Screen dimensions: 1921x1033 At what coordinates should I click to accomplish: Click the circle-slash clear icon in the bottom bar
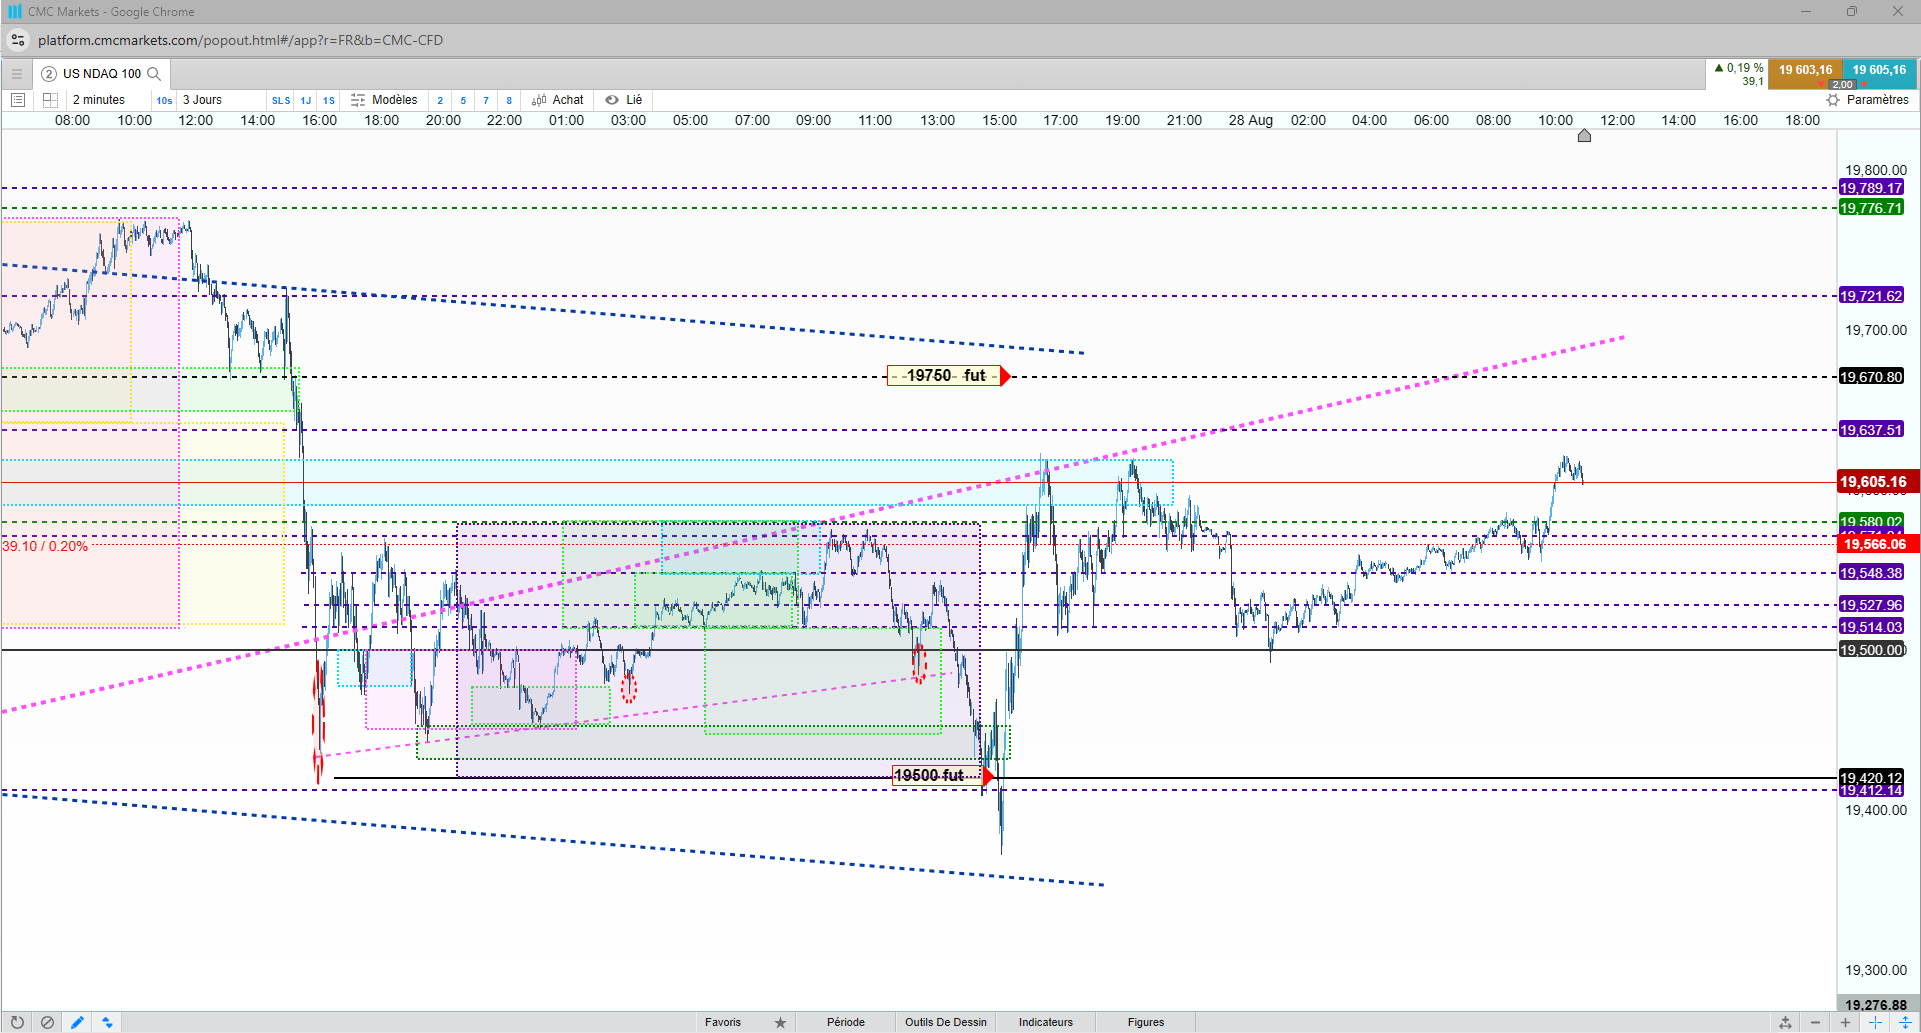coord(47,1022)
